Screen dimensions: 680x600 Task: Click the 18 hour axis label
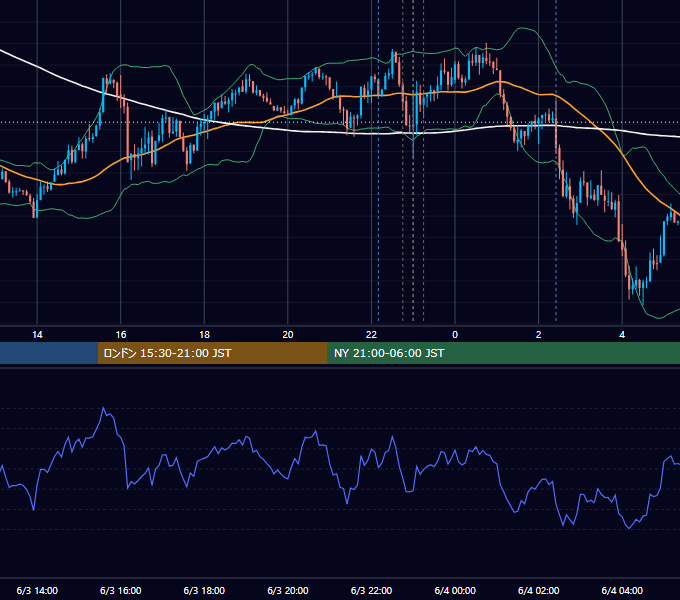tap(204, 335)
